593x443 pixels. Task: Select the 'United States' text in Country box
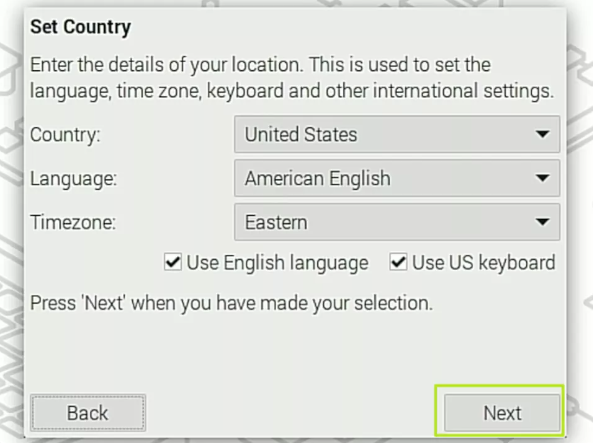(x=301, y=134)
